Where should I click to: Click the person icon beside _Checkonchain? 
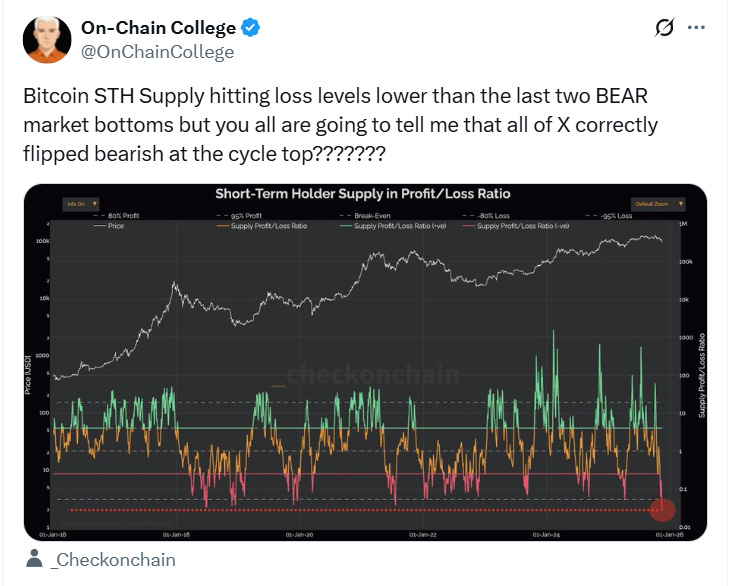35,560
